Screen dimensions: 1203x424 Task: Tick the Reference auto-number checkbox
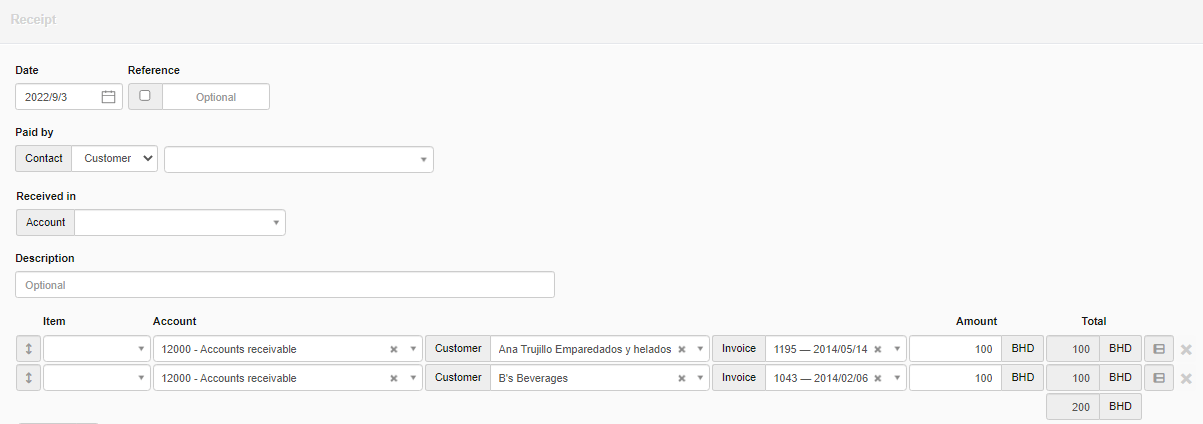pos(145,96)
